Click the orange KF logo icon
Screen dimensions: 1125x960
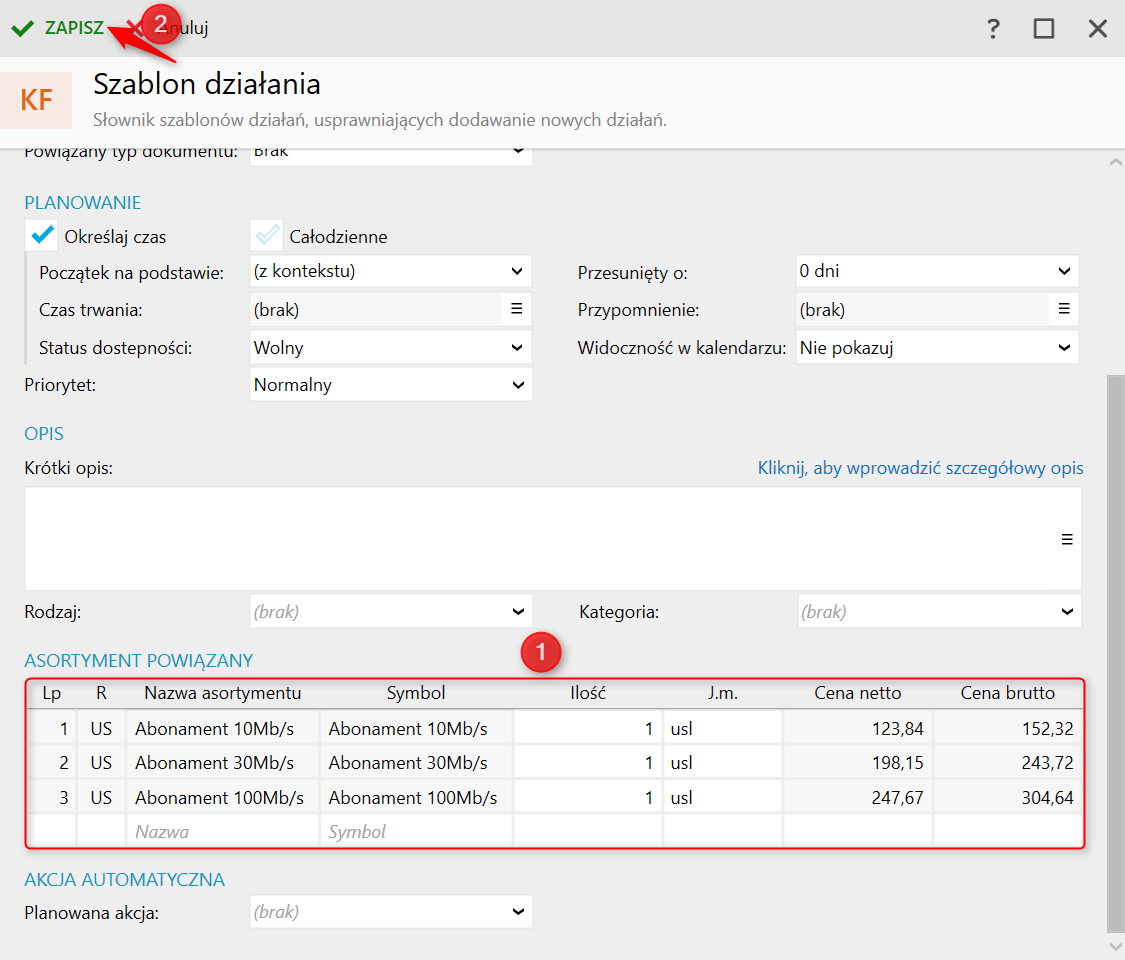pyautogui.click(x=36, y=100)
